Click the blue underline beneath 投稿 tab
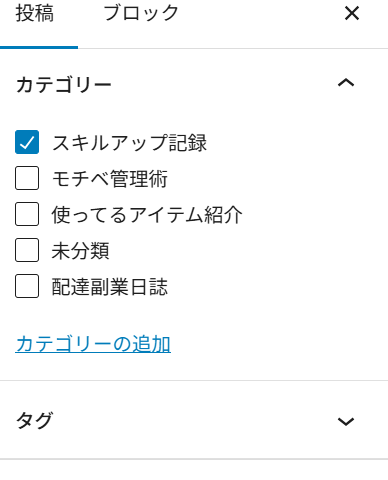The width and height of the screenshot is (388, 480). (39, 47)
